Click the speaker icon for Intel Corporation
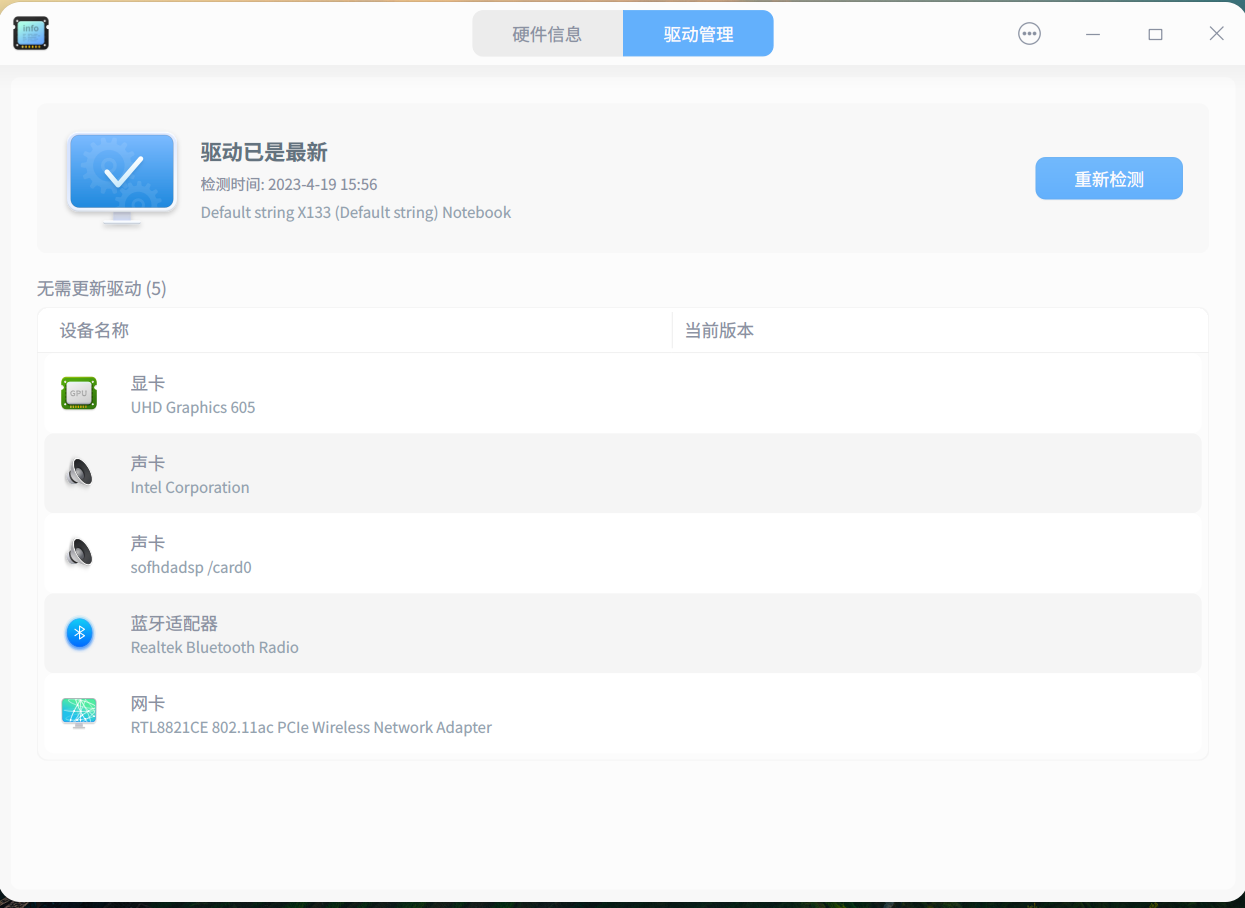The height and width of the screenshot is (908, 1245). click(x=79, y=474)
